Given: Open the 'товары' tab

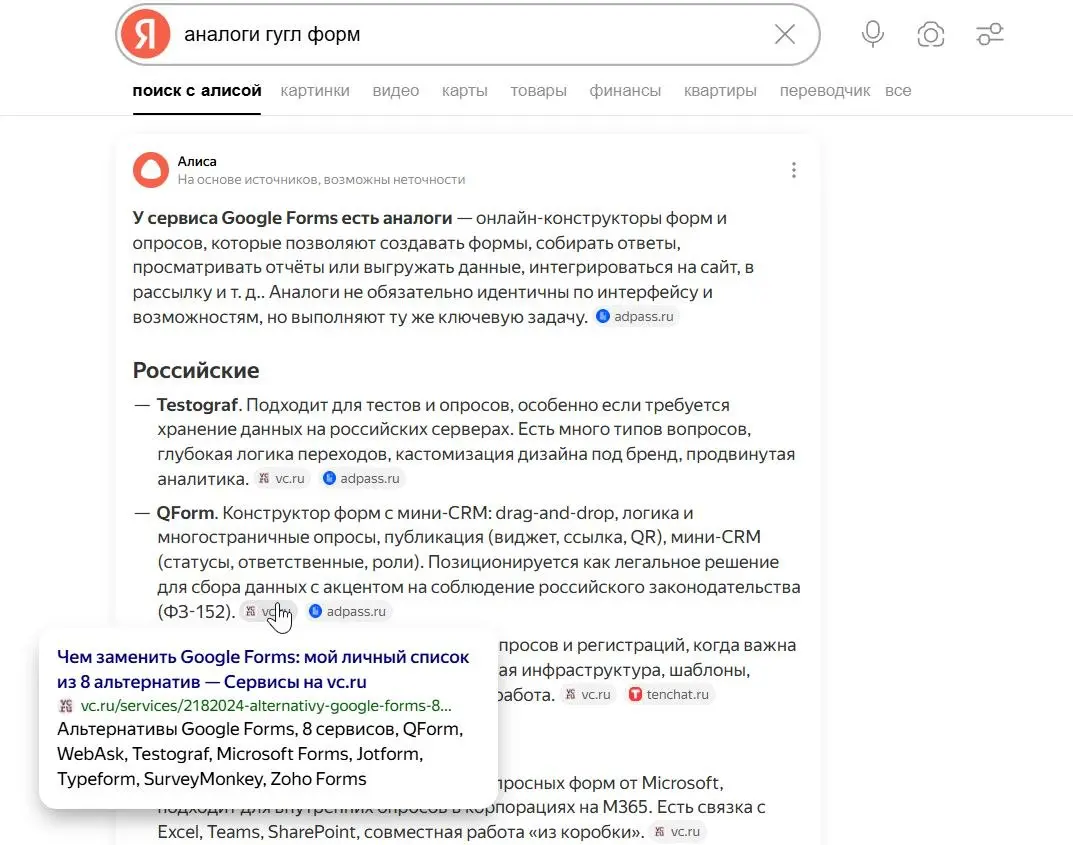Looking at the screenshot, I should click(539, 91).
